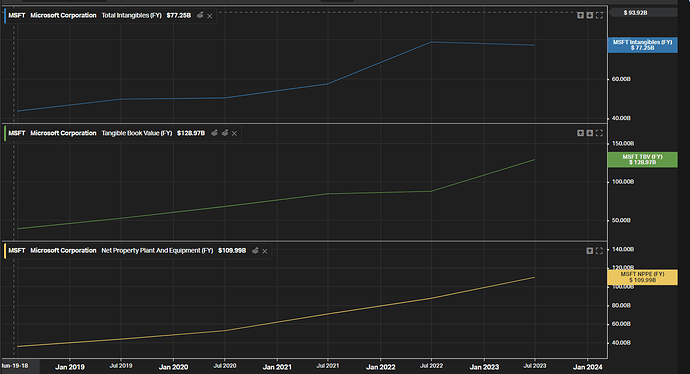Maximize the Total Intangibles chart pane
The width and height of the screenshot is (690, 374).
pyautogui.click(x=599, y=15)
